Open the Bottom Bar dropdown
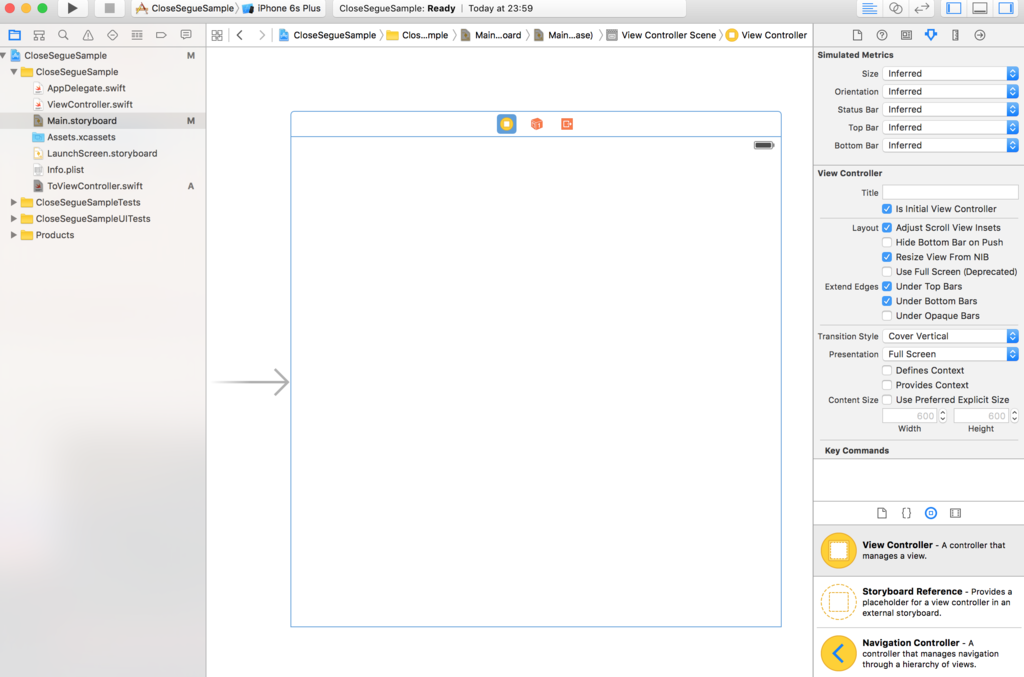This screenshot has height=677, width=1024. click(x=950, y=146)
